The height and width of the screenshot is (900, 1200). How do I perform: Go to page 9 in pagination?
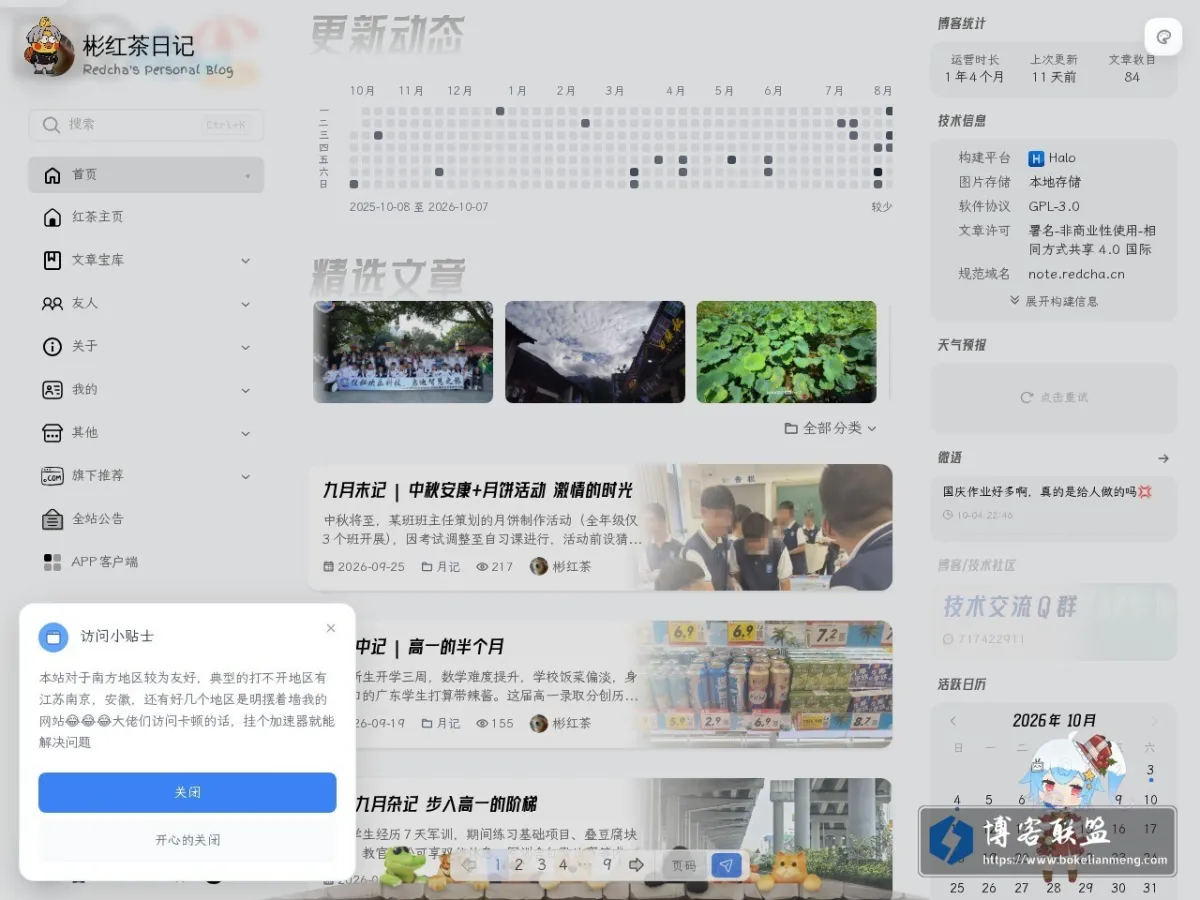coord(607,865)
